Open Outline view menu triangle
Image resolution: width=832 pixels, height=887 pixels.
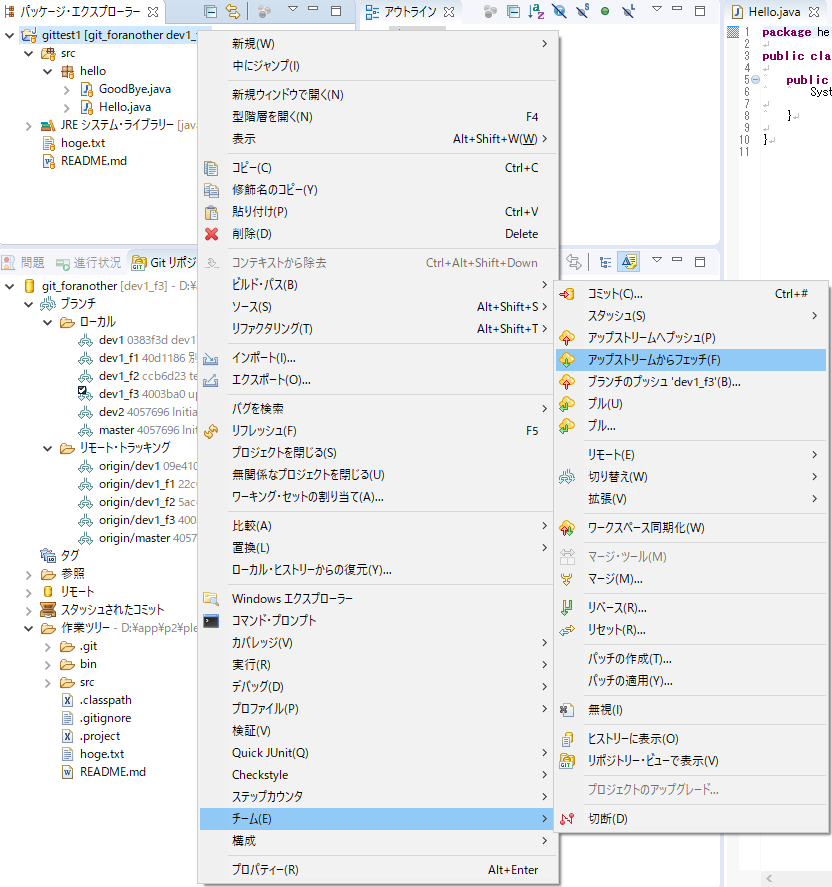(x=656, y=10)
